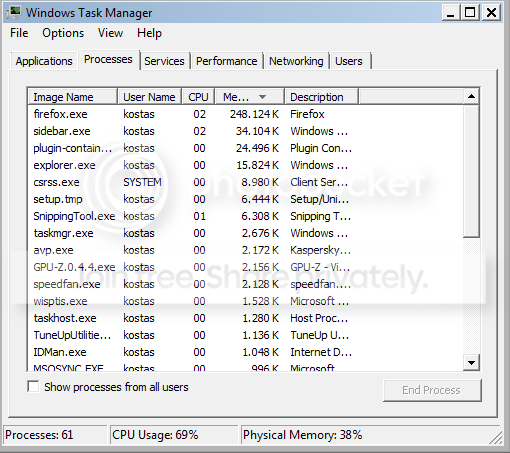
Task: Click the Kaspersky... description cell
Action: 320,250
